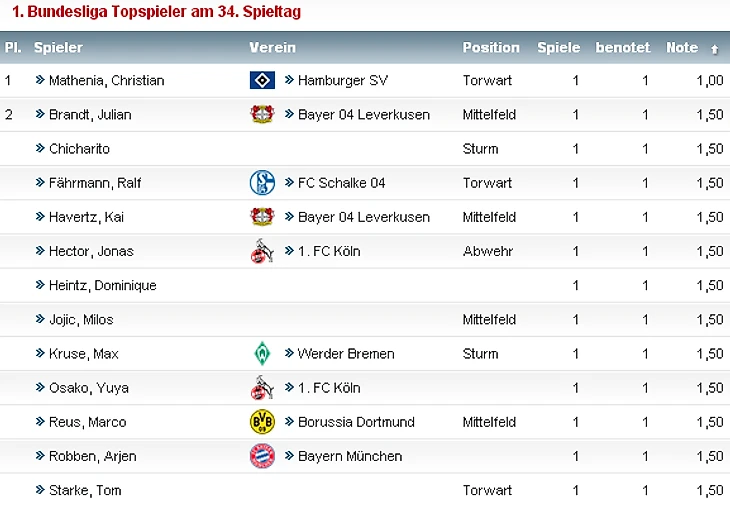Open the Werder Bremen team link
Viewport: 730px width, 505px height.
(345, 353)
